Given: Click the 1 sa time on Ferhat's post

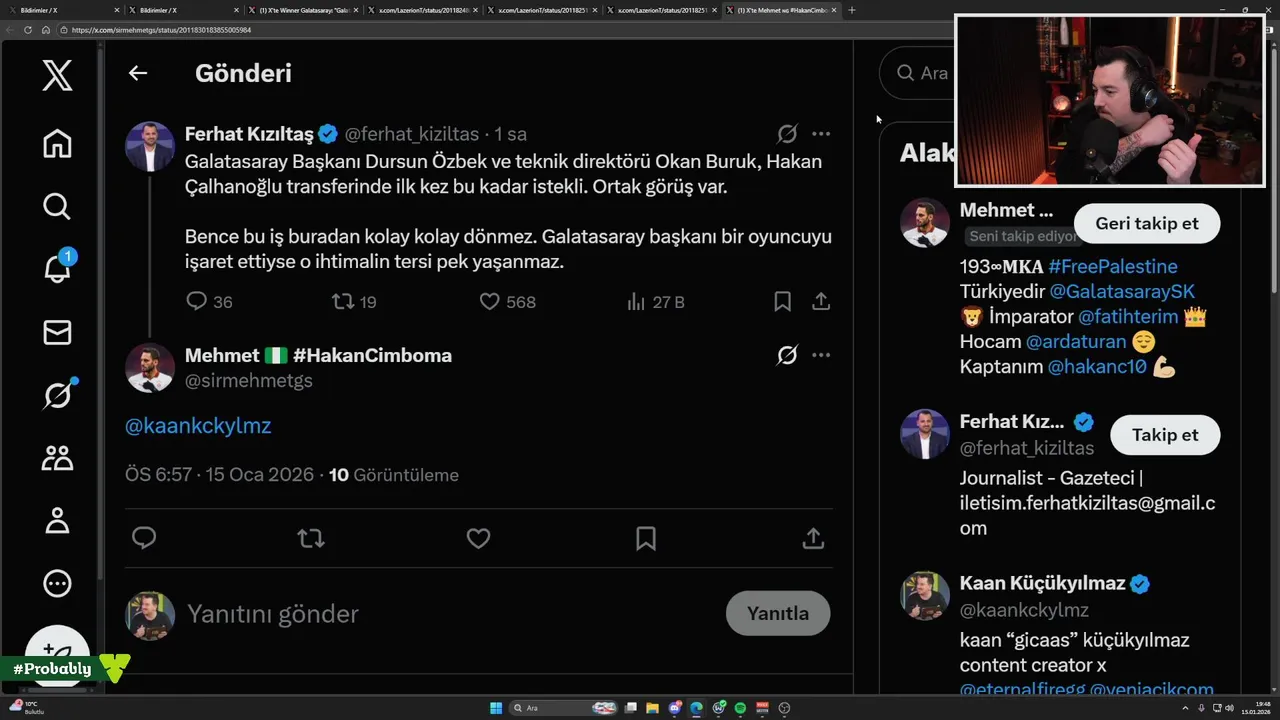Looking at the screenshot, I should [x=511, y=134].
